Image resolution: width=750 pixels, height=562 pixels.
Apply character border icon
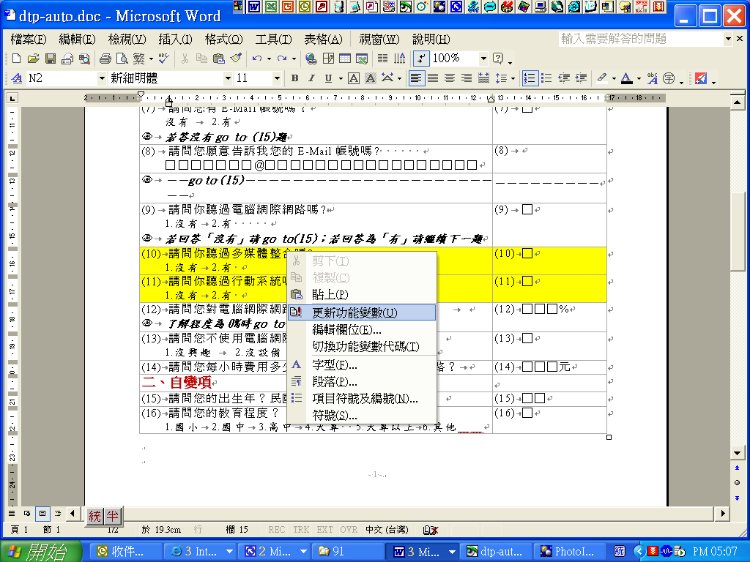[x=353, y=78]
